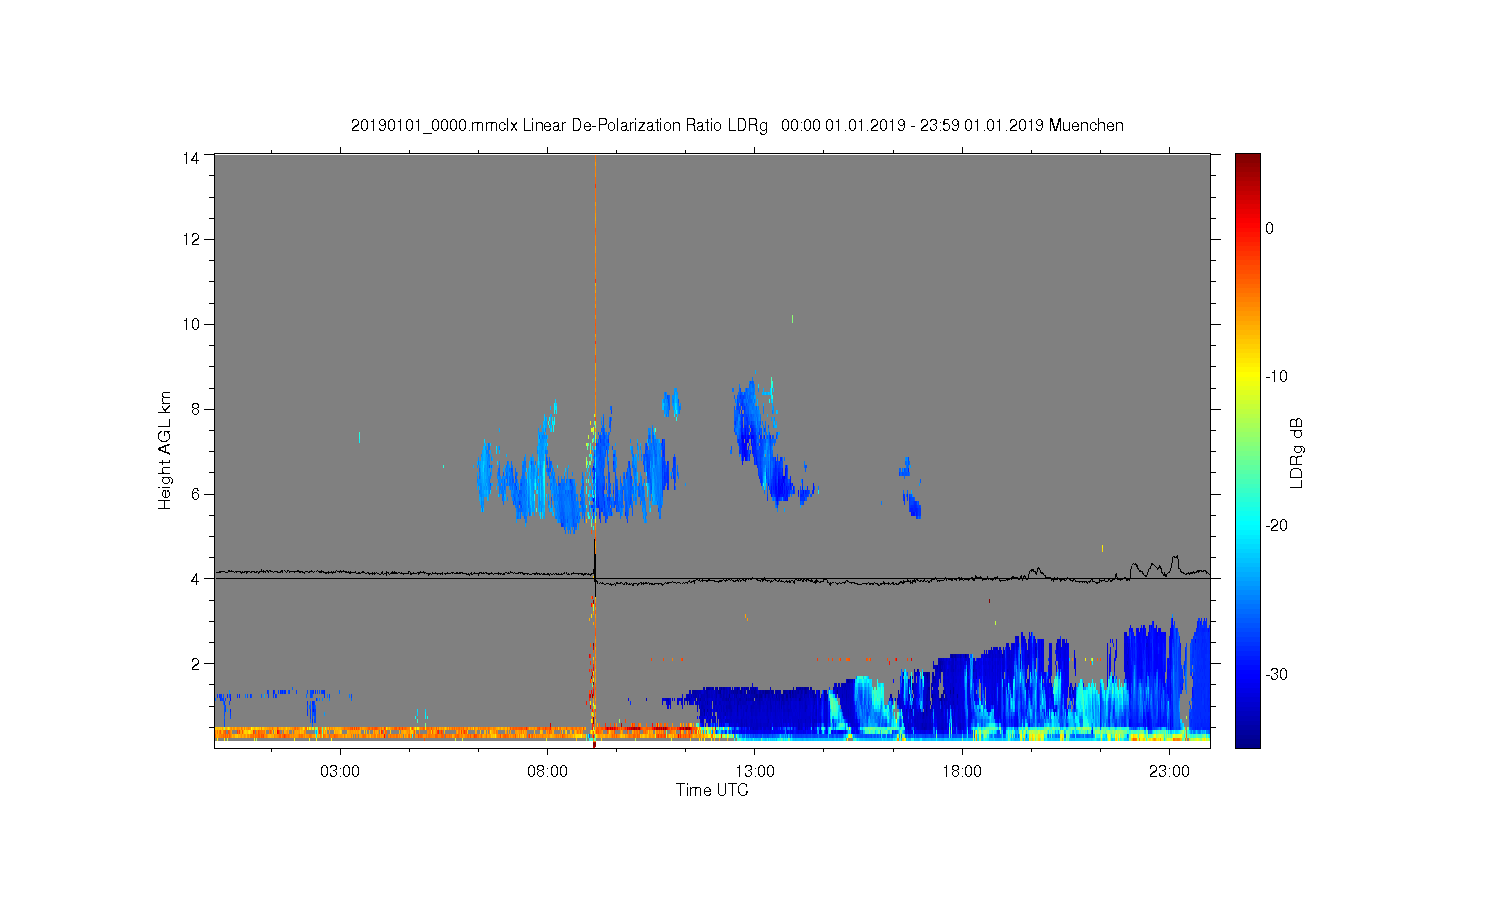Click the colorbar -20 dB label
Image resolution: width=1500 pixels, height=900 pixels.
[1276, 526]
